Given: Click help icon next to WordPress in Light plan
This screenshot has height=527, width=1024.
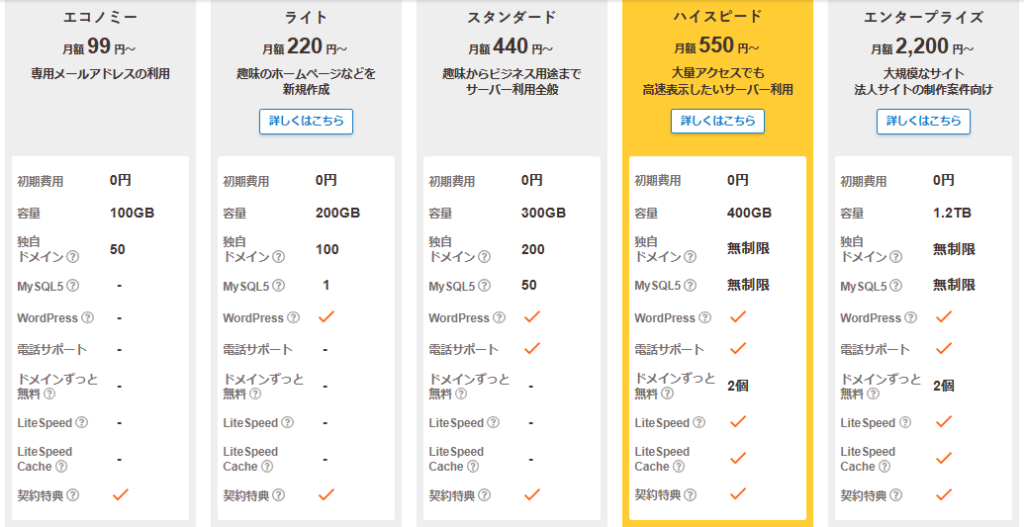Looking at the screenshot, I should point(292,318).
